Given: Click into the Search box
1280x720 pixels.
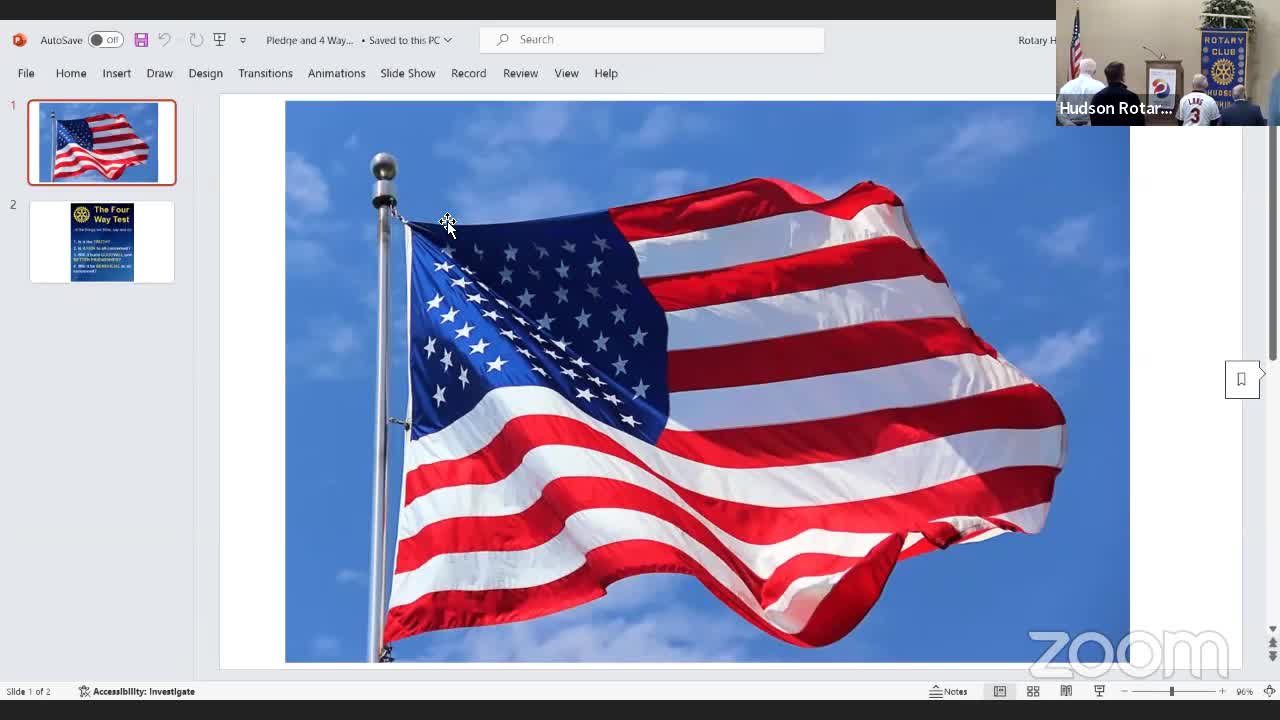Looking at the screenshot, I should pyautogui.click(x=652, y=39).
